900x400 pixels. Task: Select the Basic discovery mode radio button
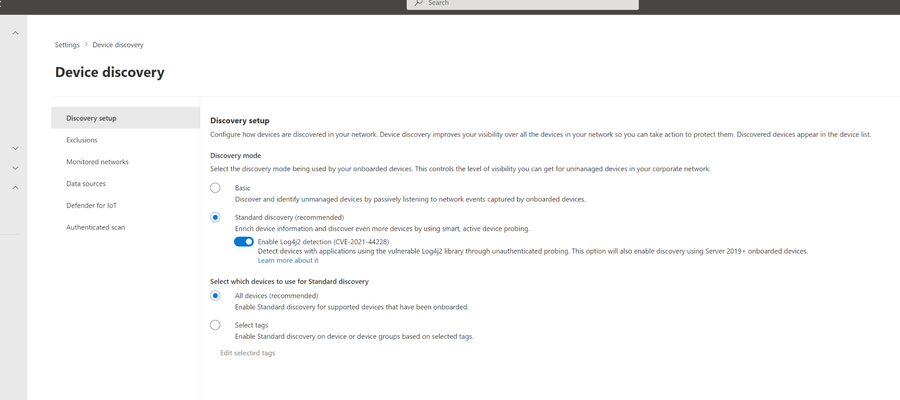[215, 188]
